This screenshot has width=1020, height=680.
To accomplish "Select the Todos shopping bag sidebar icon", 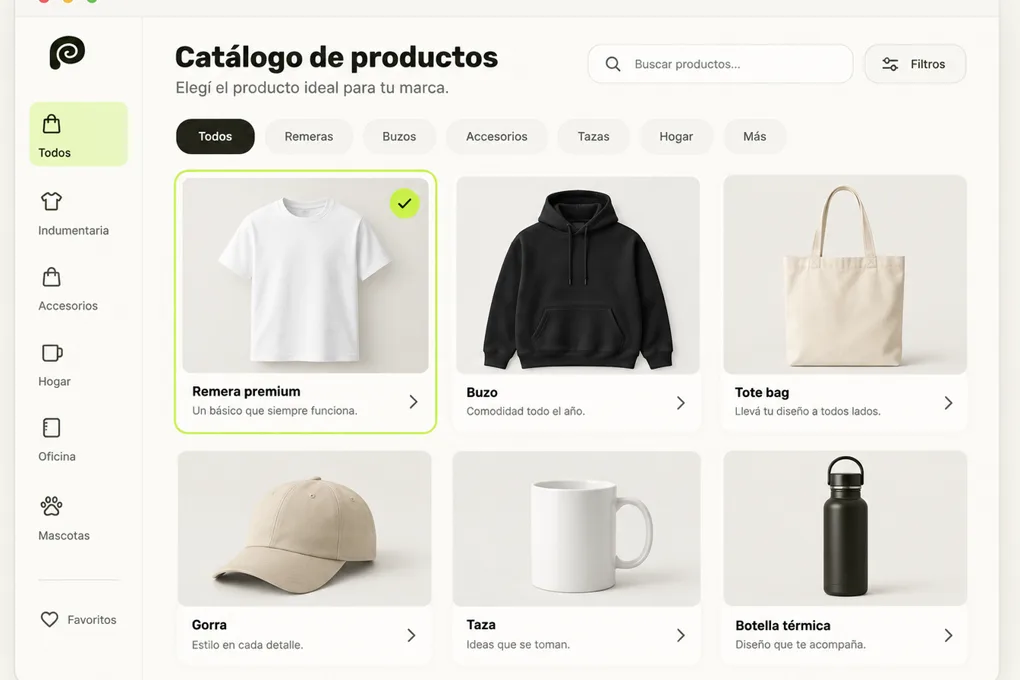I will coord(51,124).
